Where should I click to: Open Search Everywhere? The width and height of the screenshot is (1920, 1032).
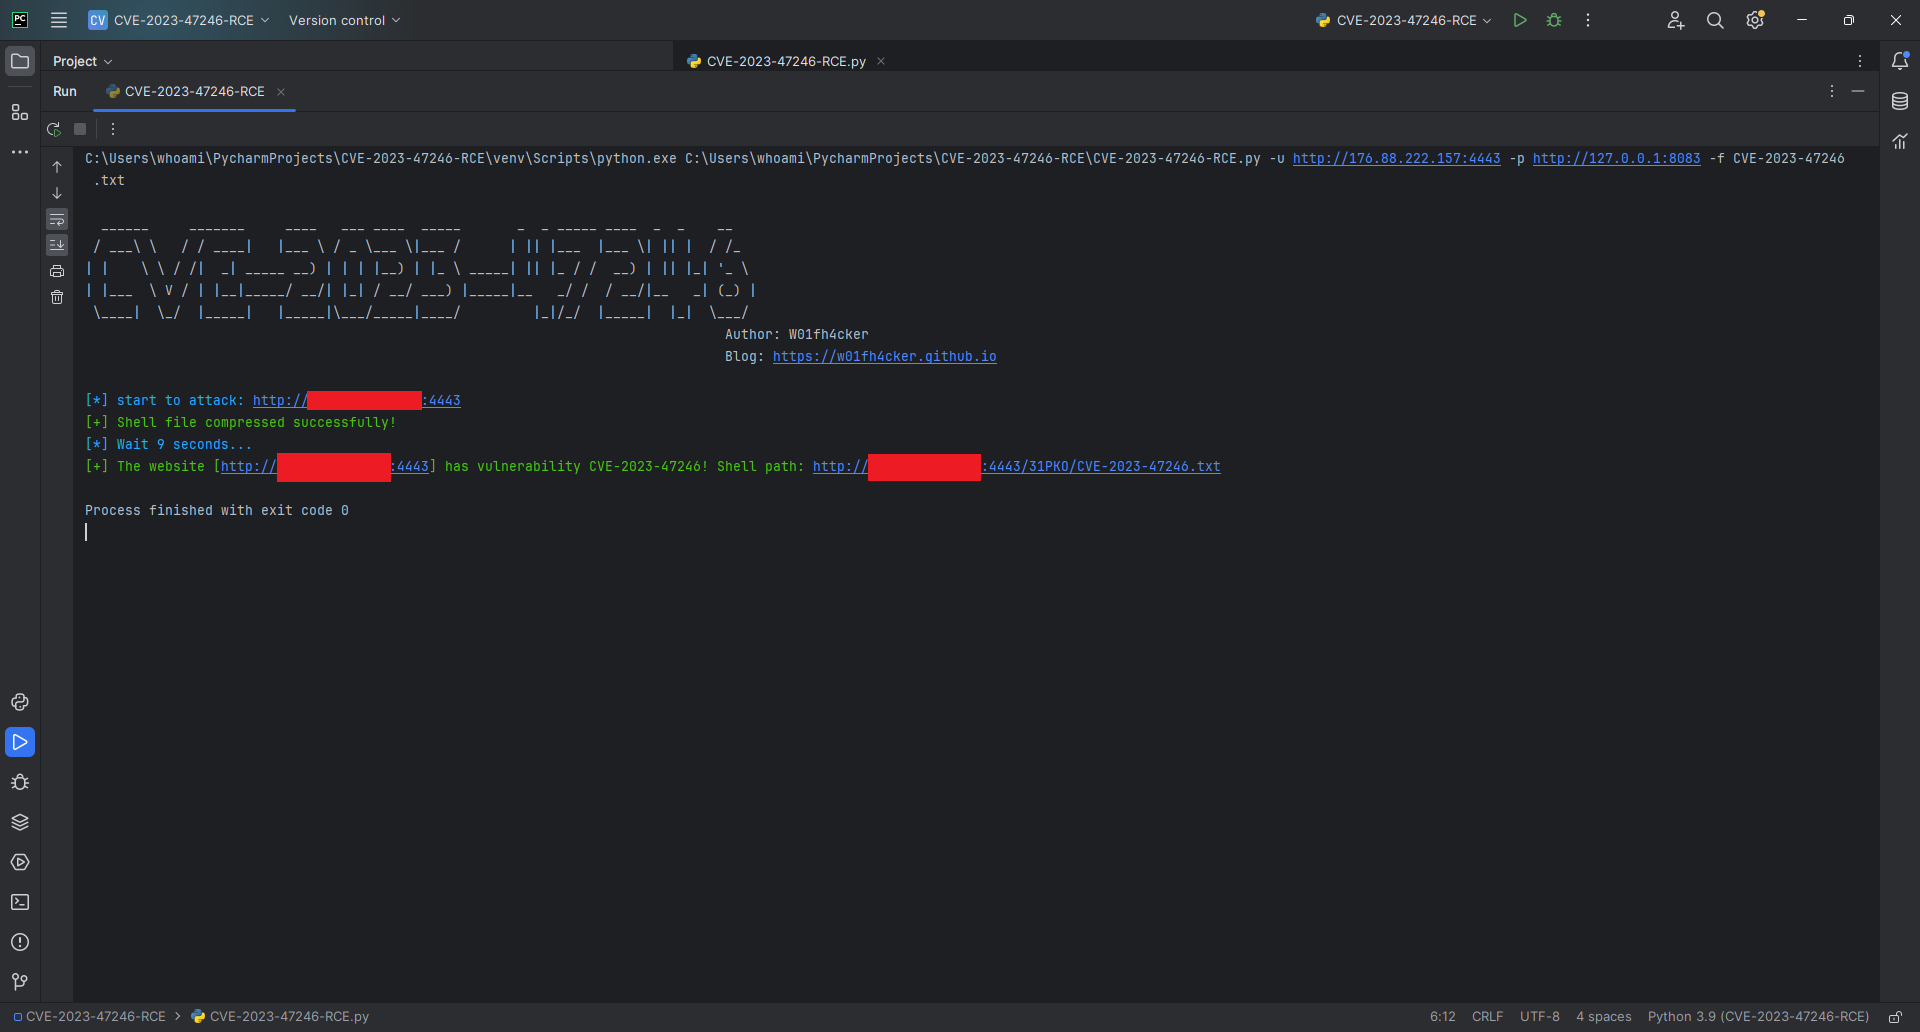1715,20
